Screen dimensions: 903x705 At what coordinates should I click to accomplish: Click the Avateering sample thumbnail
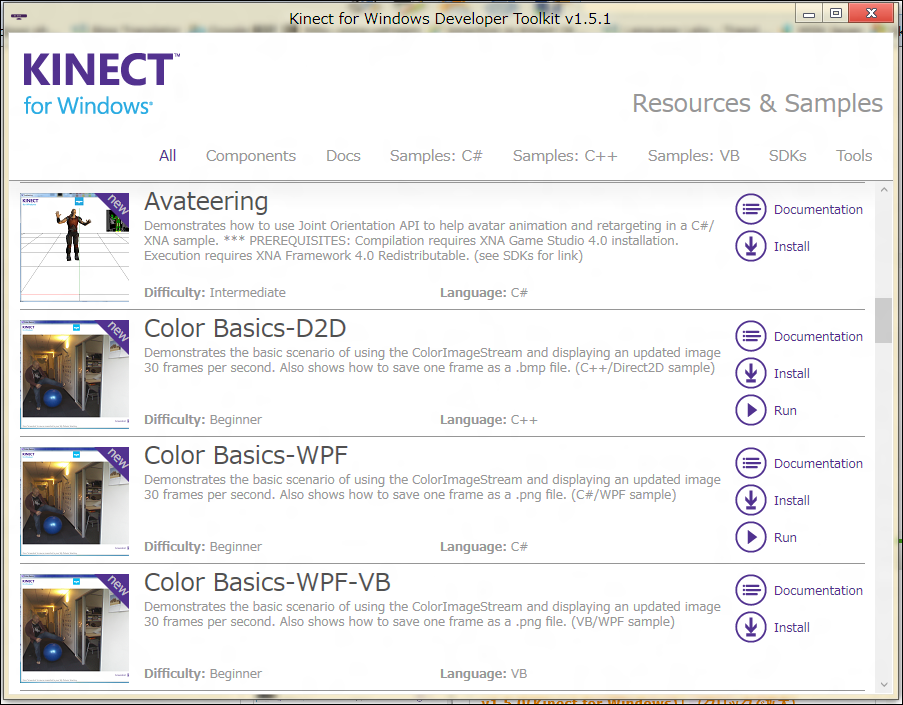point(75,247)
